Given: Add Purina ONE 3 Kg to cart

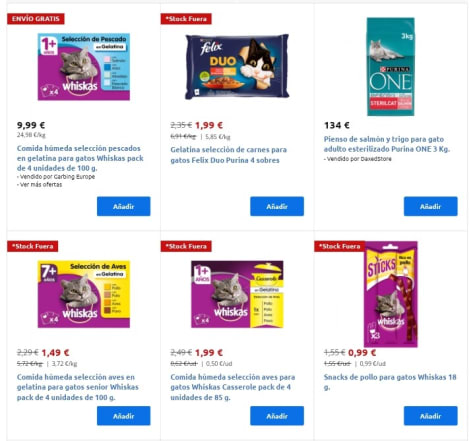Looking at the screenshot, I should tap(431, 206).
